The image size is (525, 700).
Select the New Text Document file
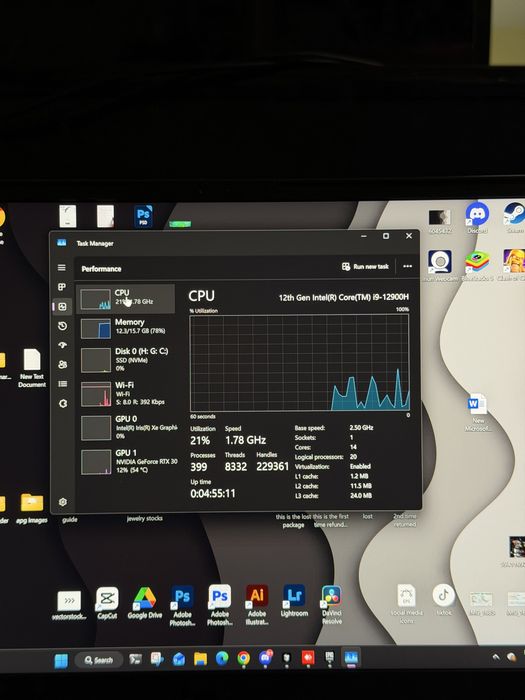32,368
